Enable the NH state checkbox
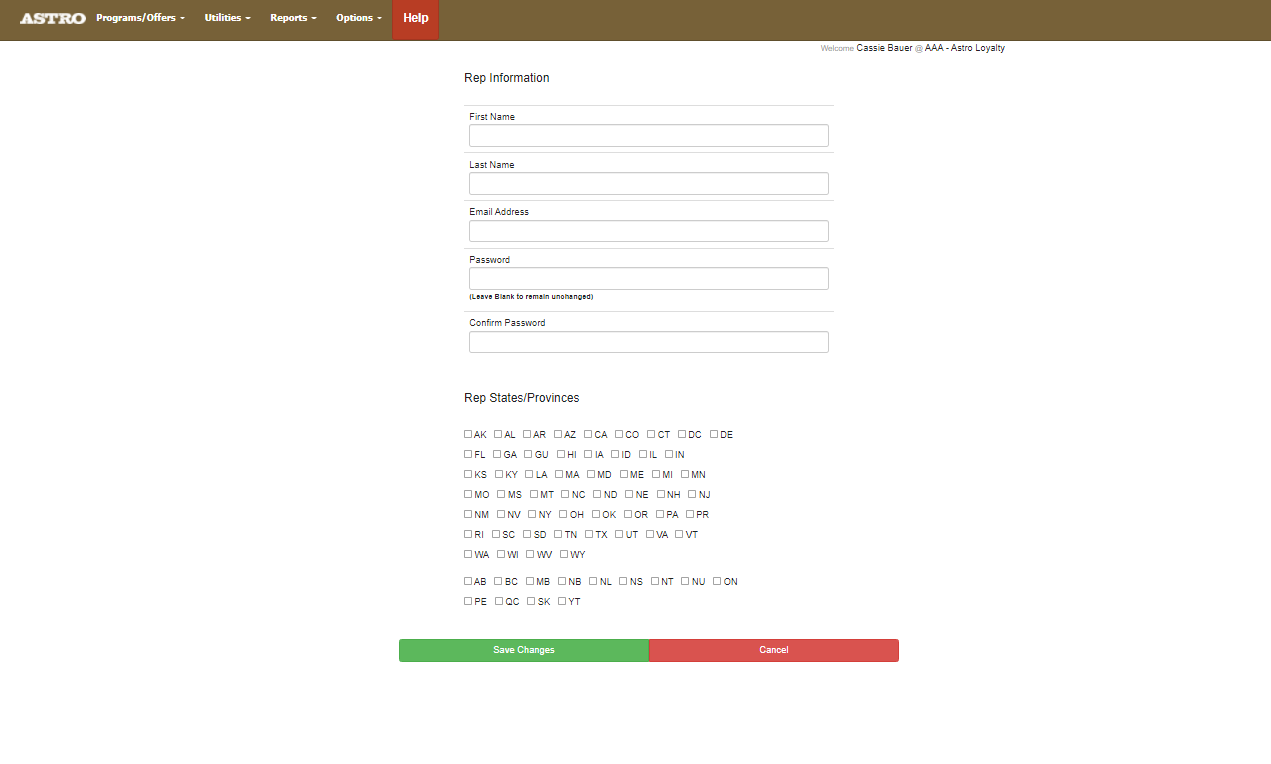The height and width of the screenshot is (764, 1271). [661, 494]
